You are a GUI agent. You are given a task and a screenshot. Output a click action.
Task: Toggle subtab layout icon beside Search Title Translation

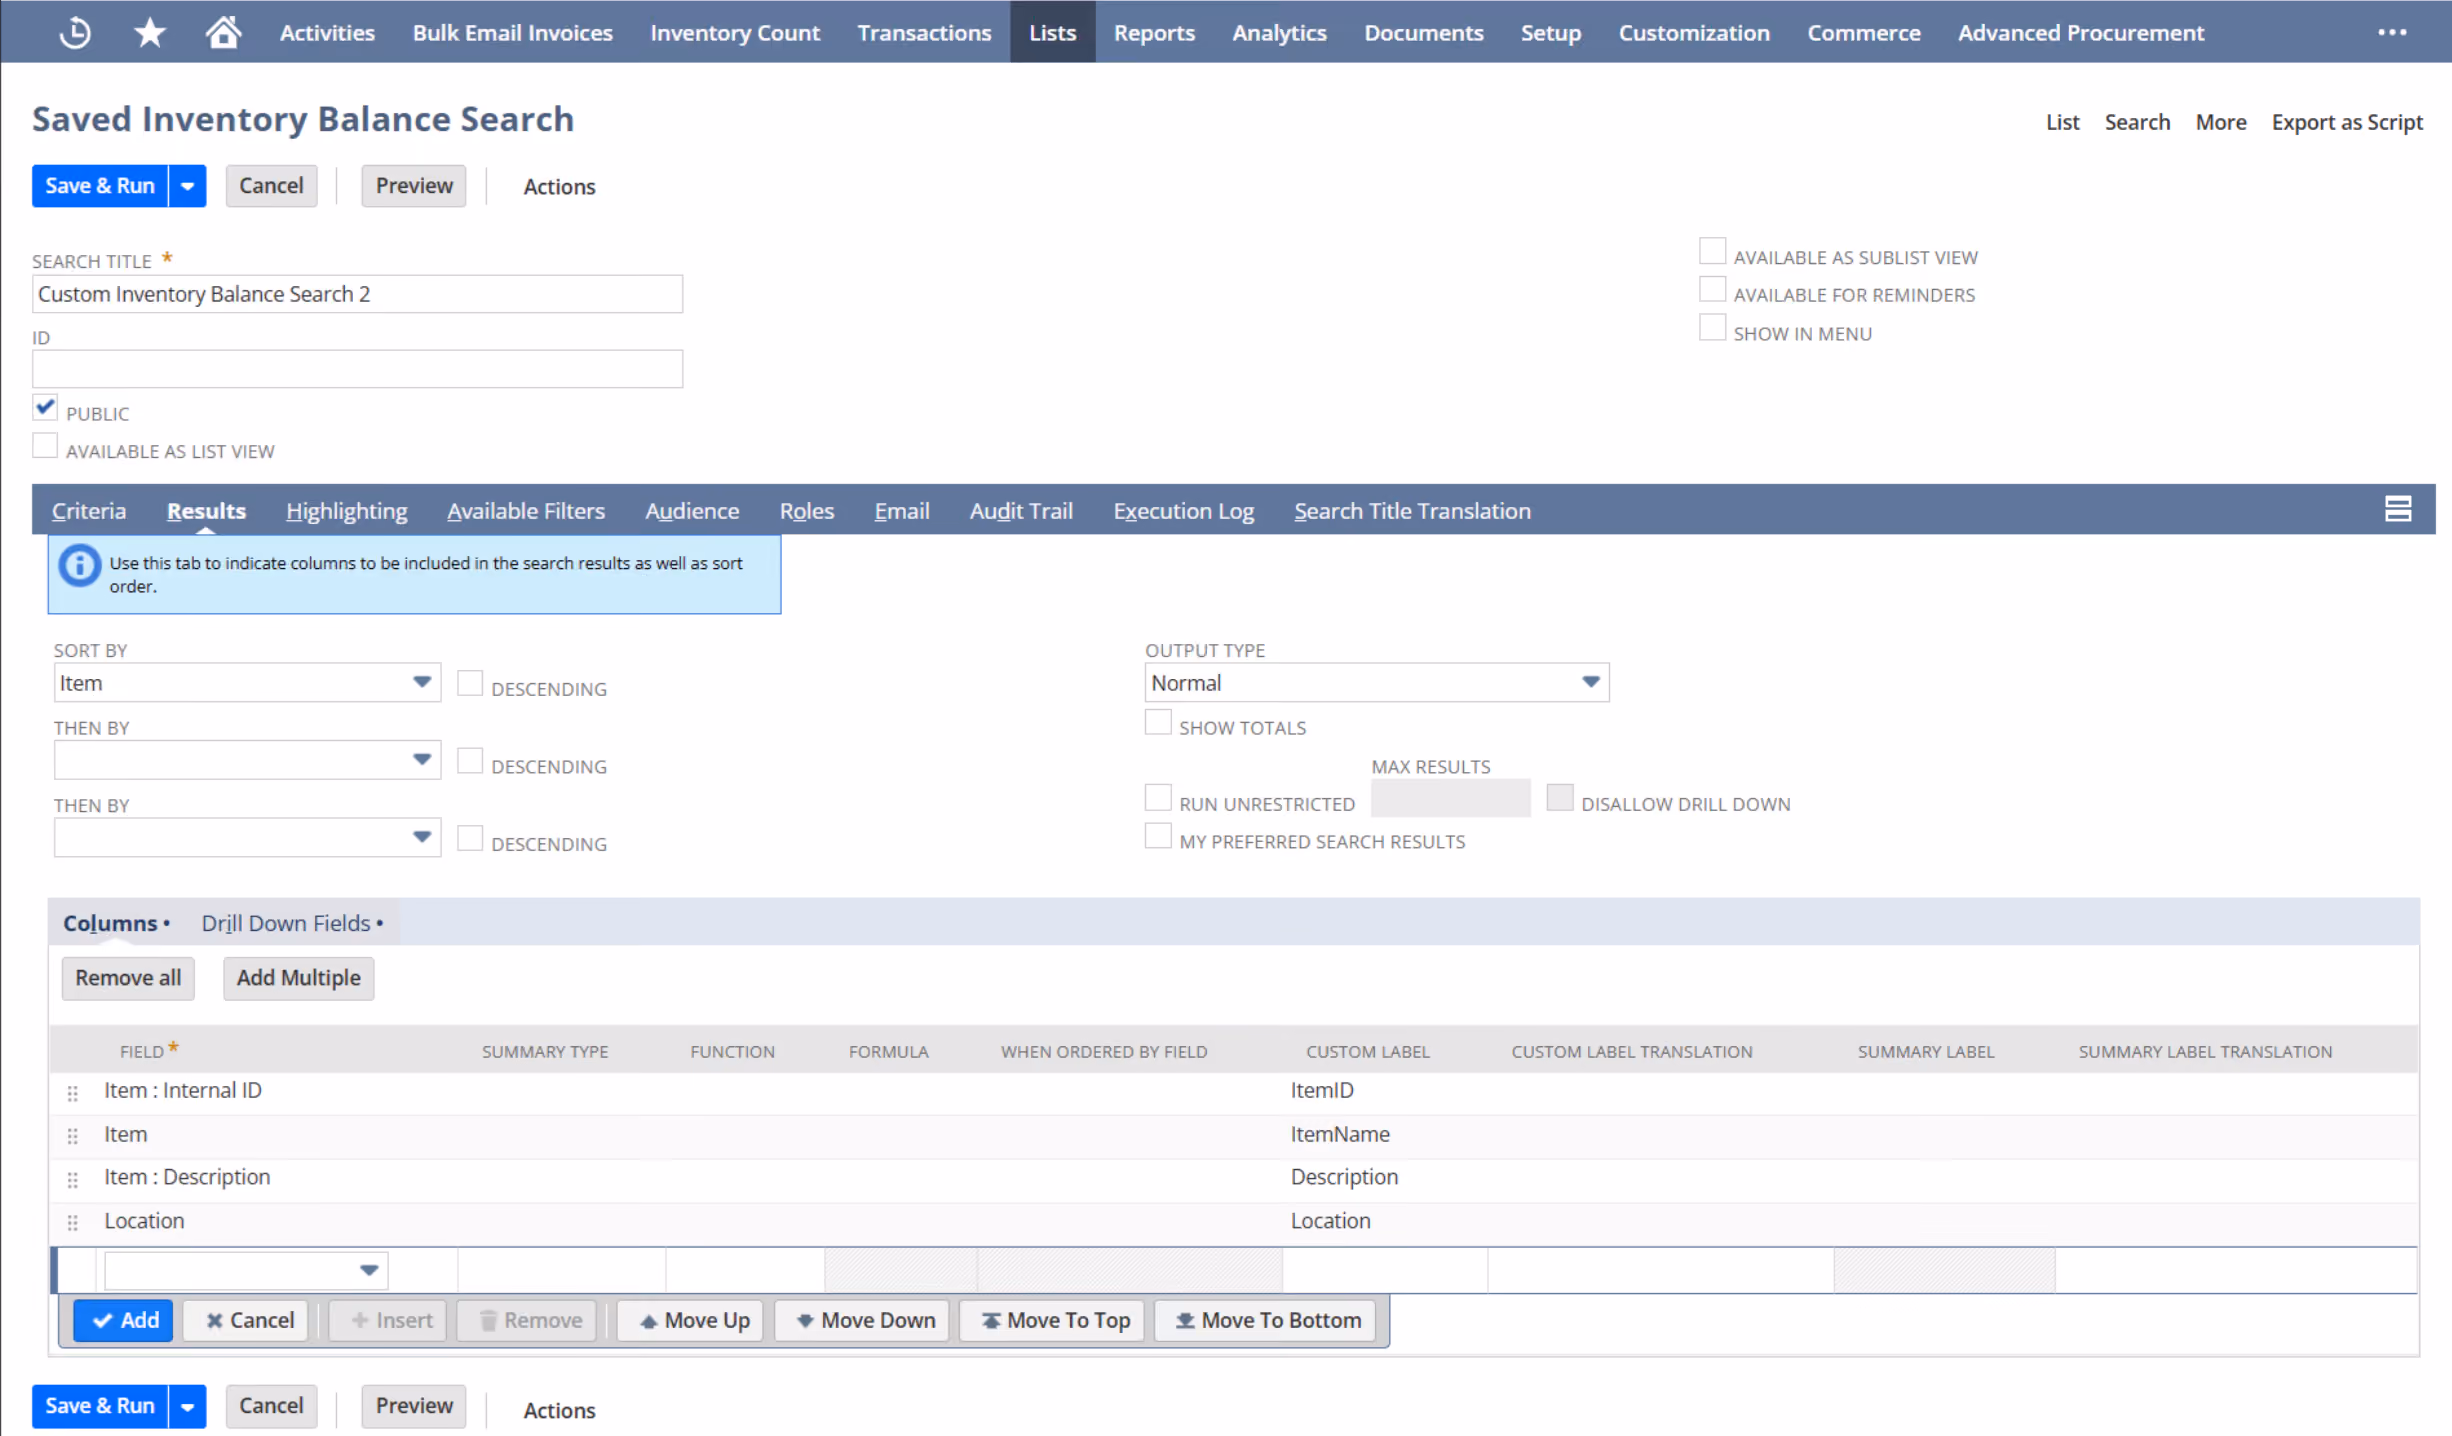pos(2397,509)
